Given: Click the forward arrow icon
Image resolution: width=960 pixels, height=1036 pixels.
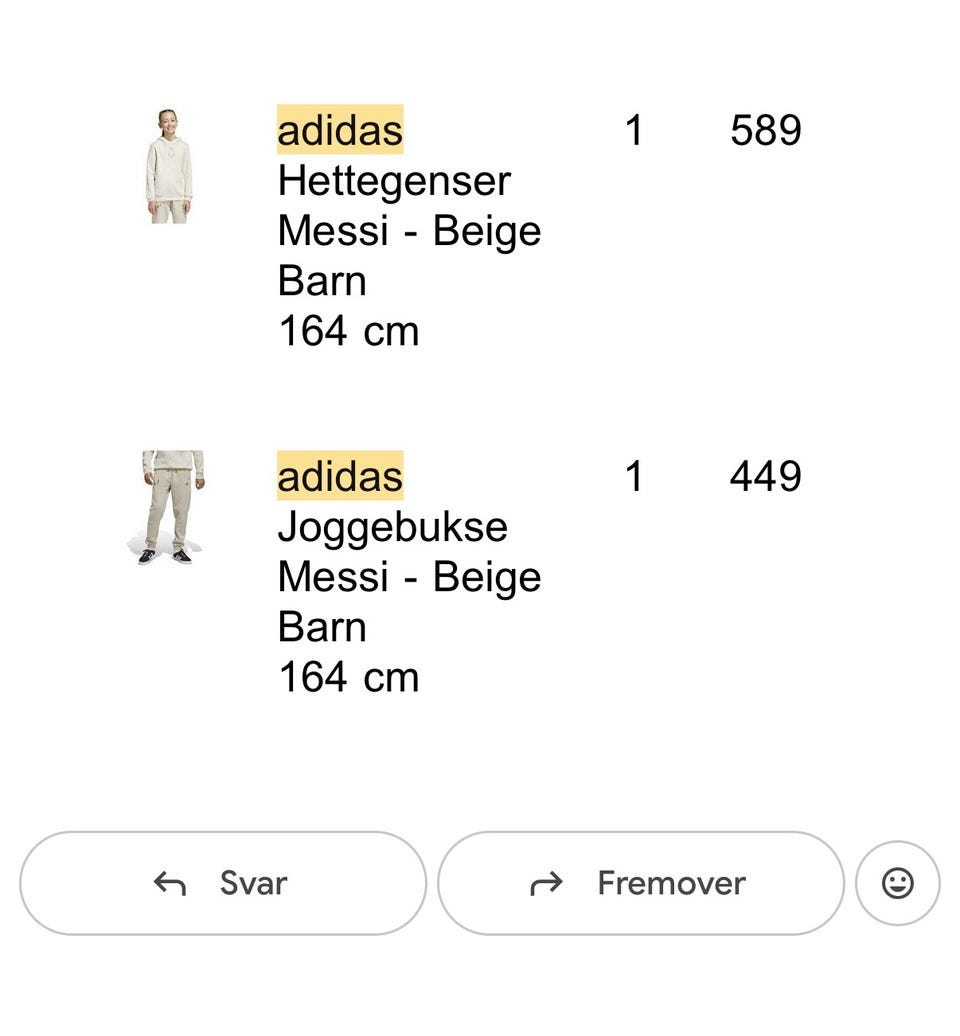Looking at the screenshot, I should point(546,883).
